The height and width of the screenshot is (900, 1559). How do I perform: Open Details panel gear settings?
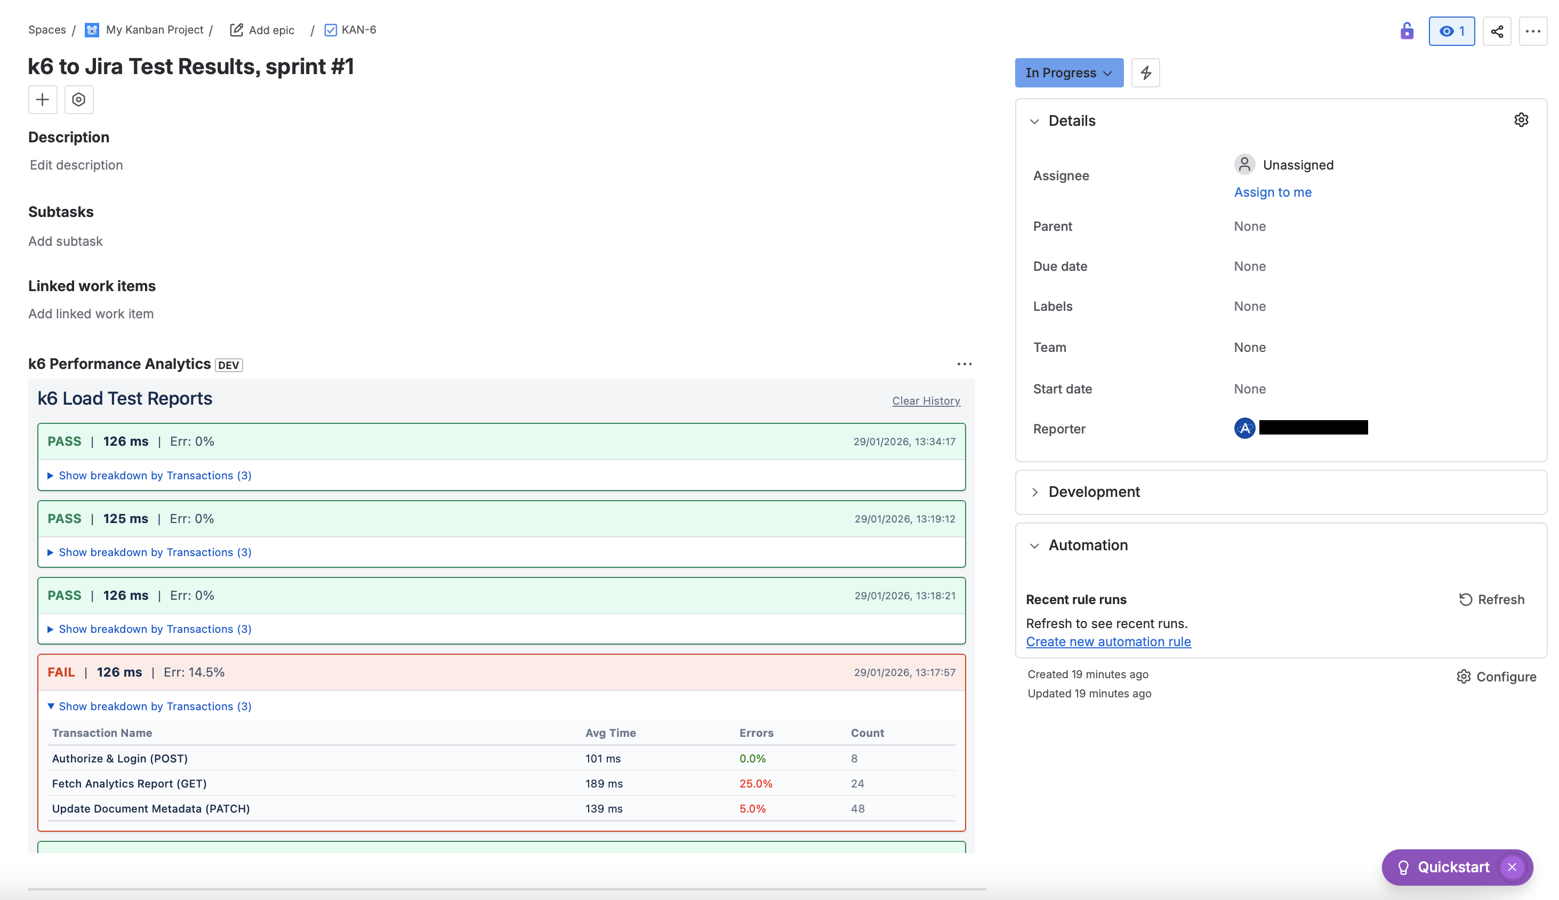pos(1520,120)
